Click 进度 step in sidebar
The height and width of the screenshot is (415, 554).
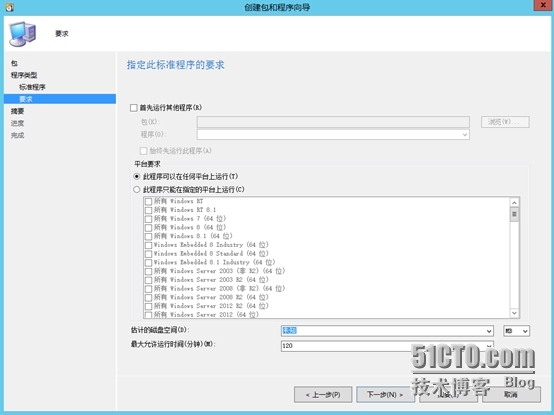[17, 123]
